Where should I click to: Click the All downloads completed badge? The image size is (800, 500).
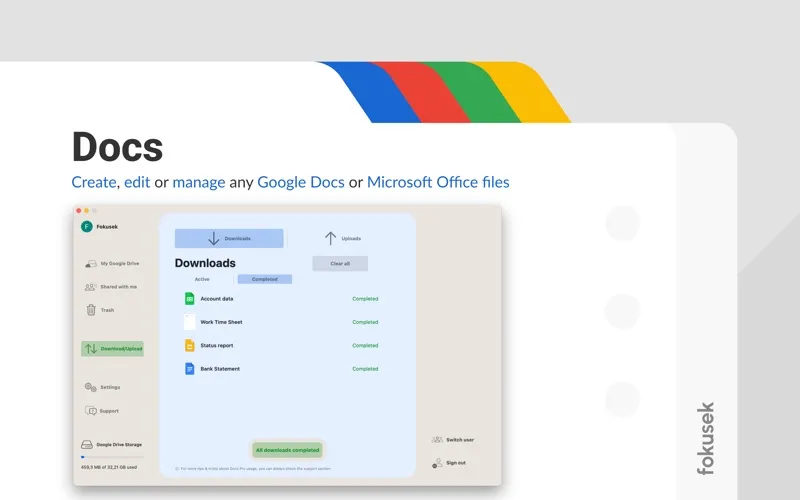tap(287, 450)
